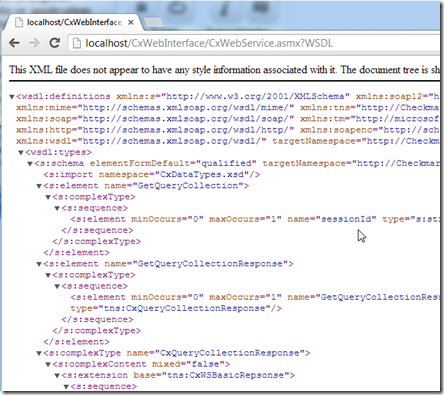Collapse the last s:sequence node at bottom

66,387
